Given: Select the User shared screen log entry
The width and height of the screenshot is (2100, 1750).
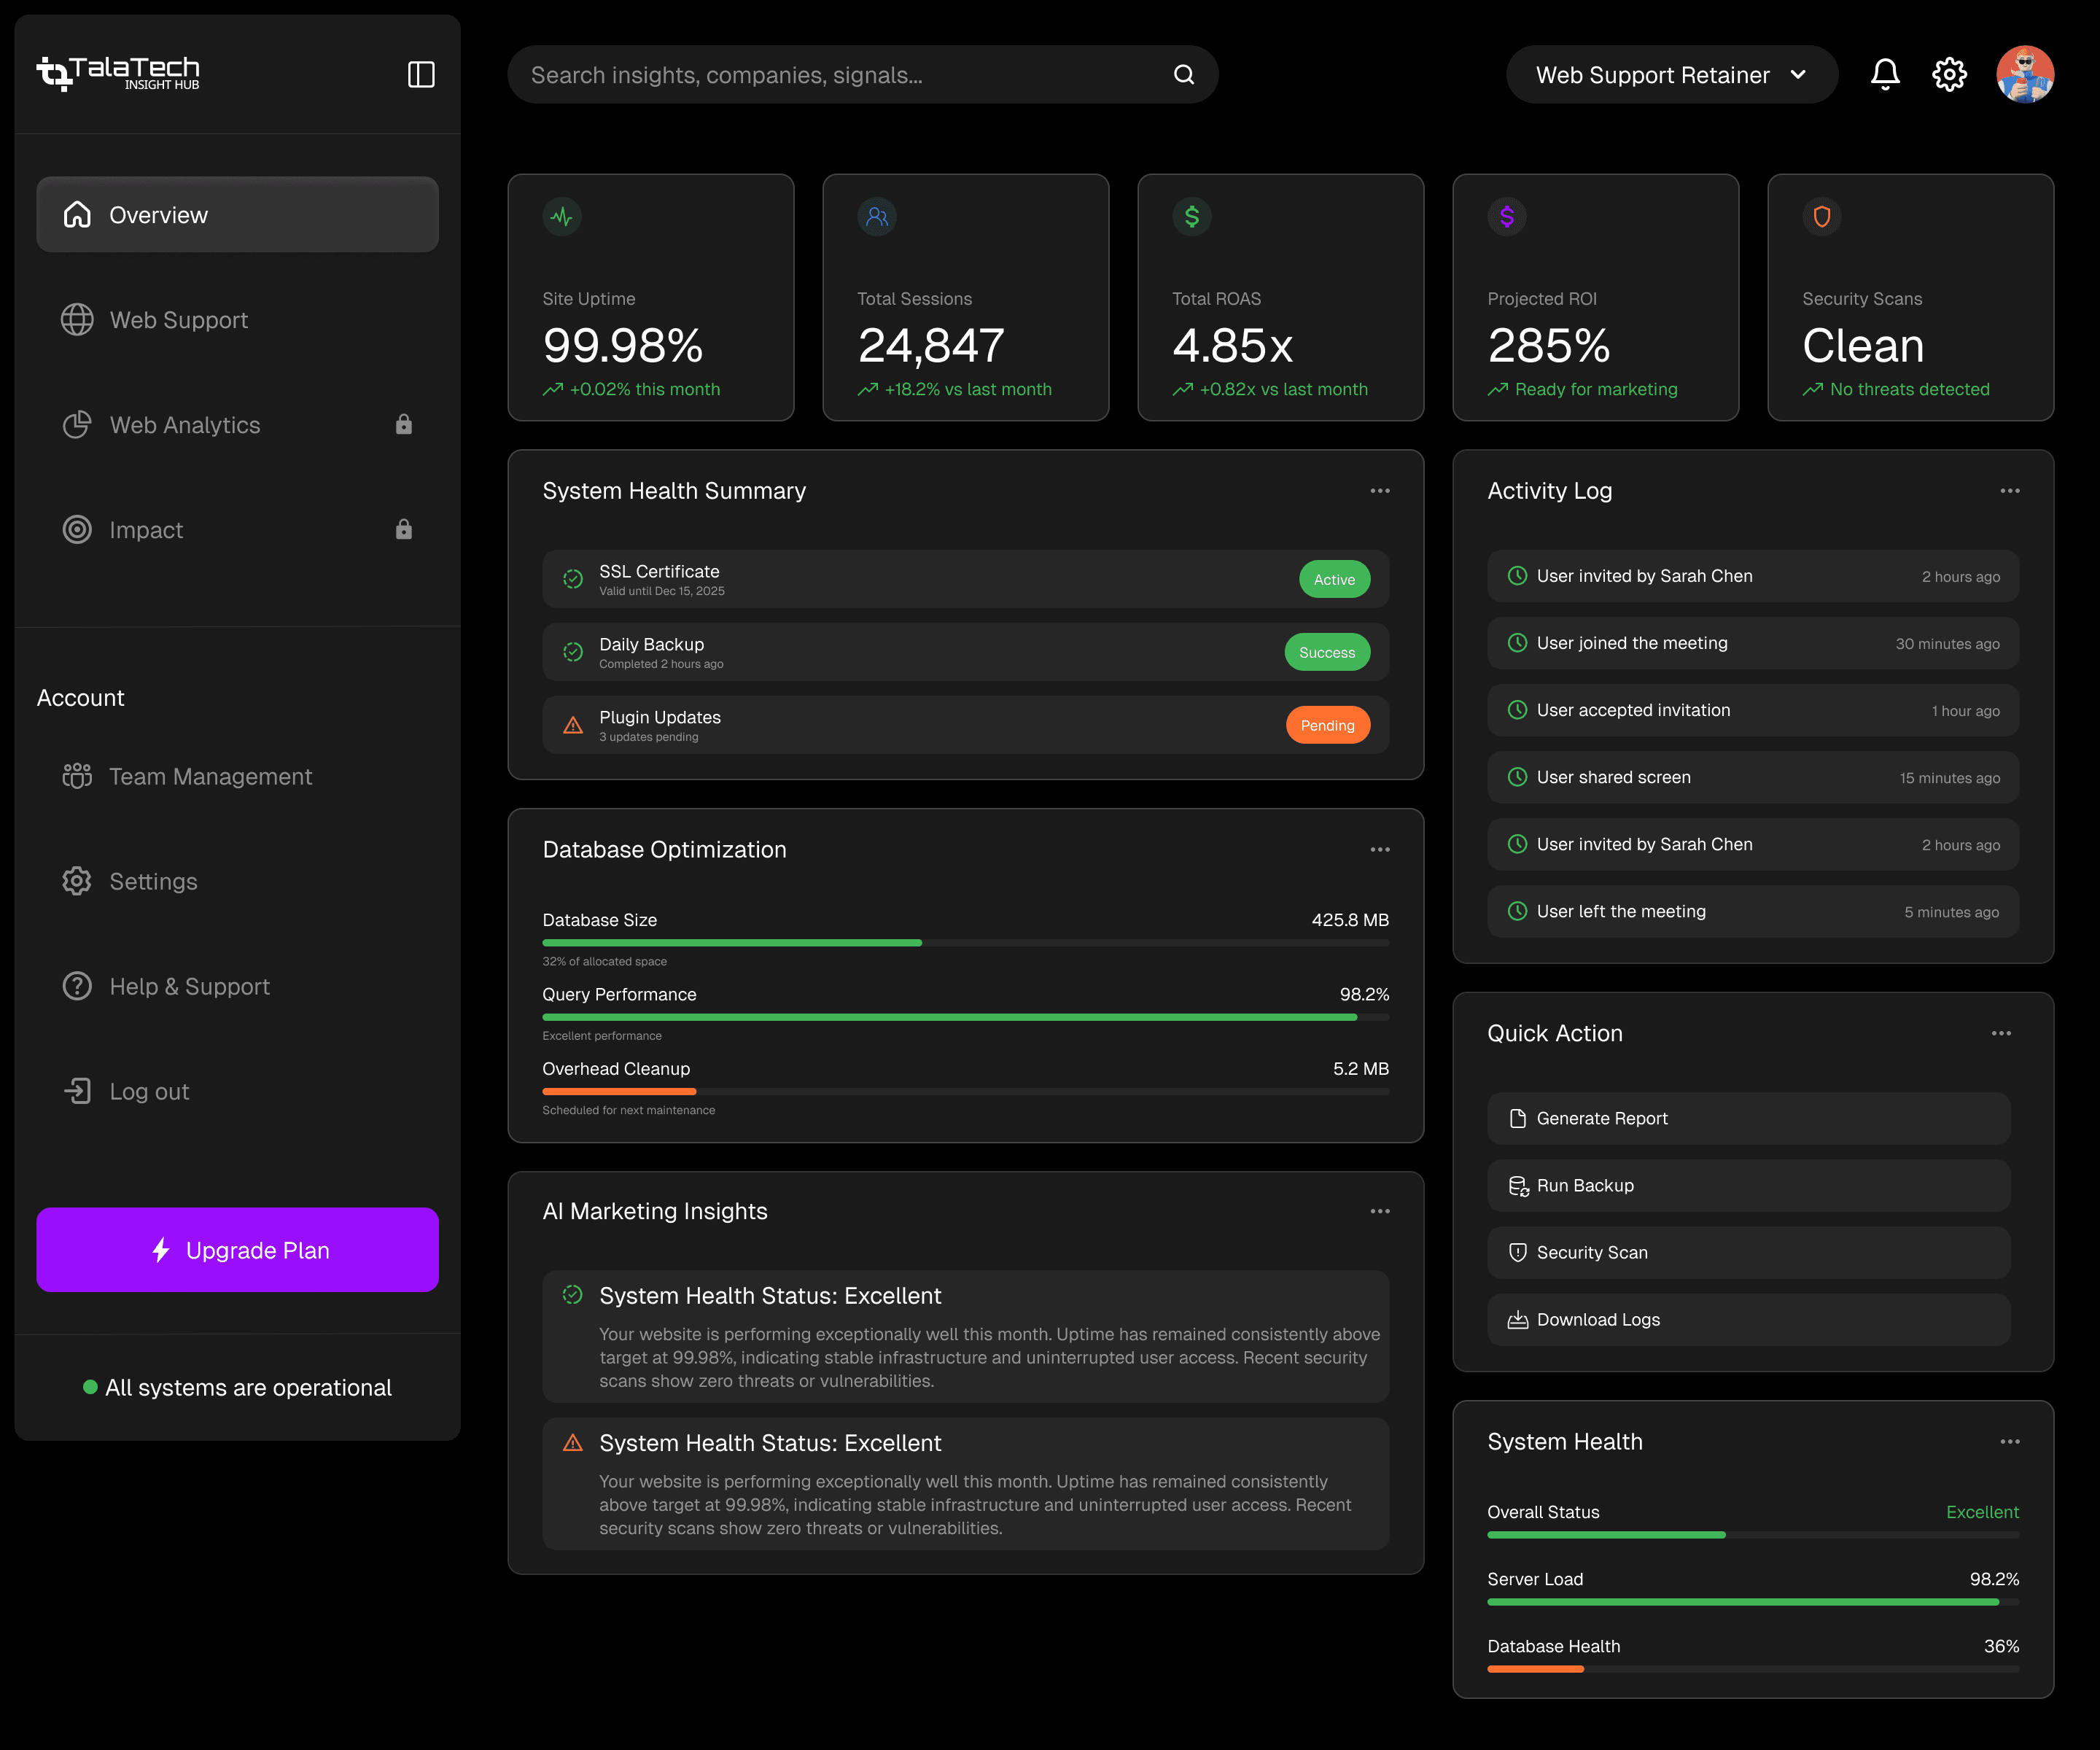Looking at the screenshot, I should 1753,777.
